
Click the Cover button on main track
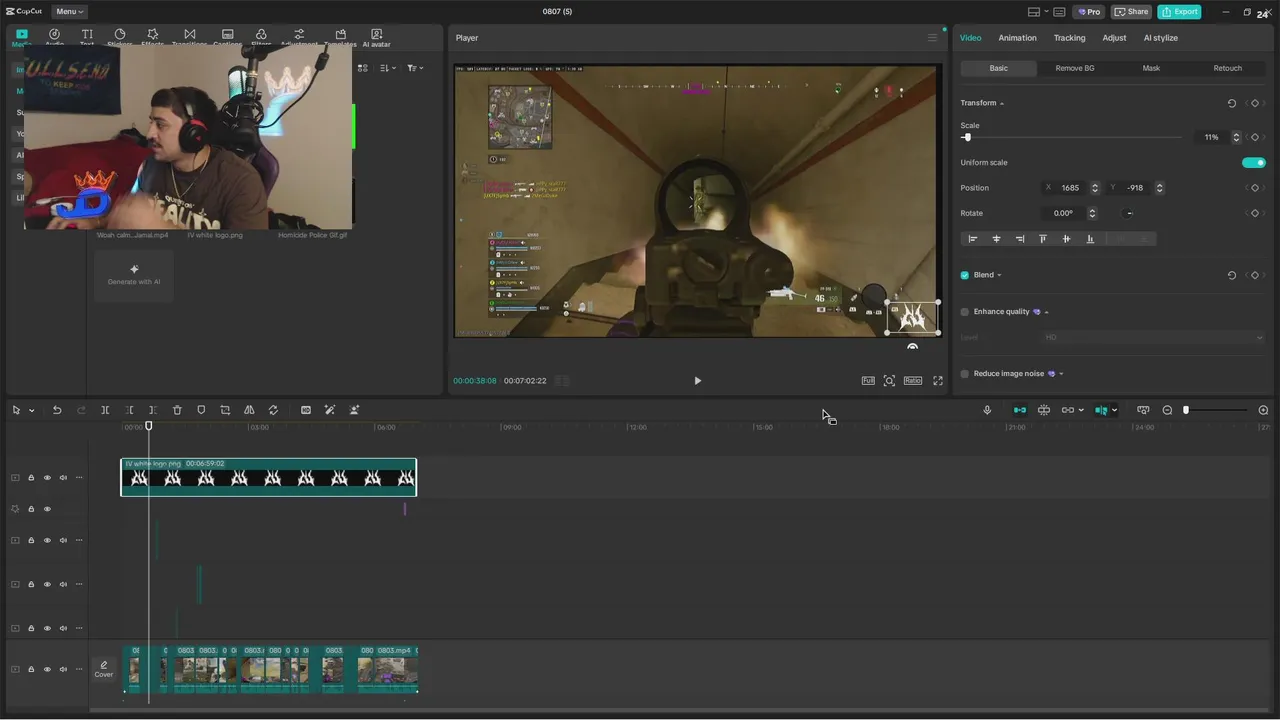[x=104, y=669]
